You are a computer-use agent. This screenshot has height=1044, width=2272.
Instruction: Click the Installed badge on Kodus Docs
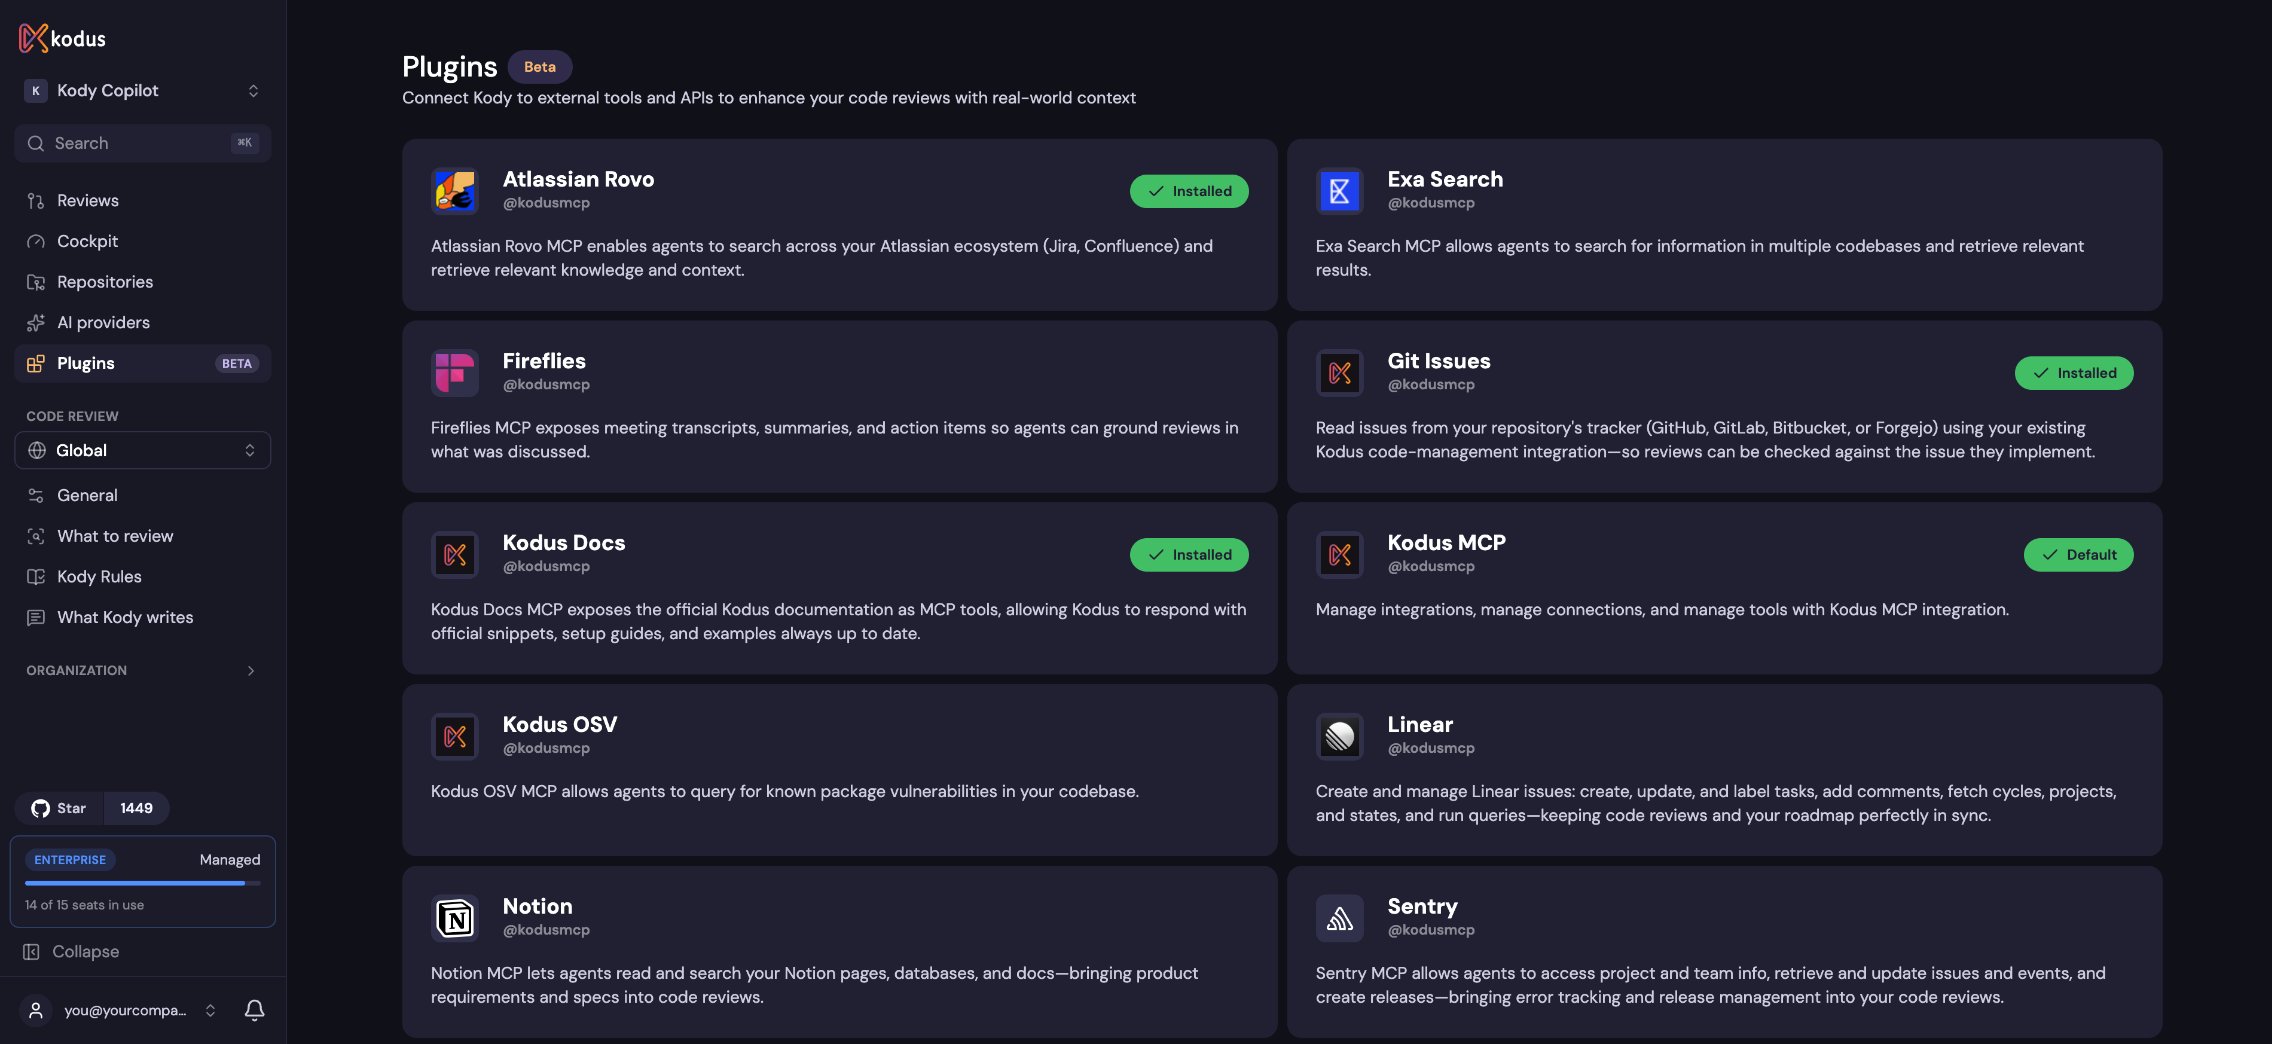coord(1189,555)
